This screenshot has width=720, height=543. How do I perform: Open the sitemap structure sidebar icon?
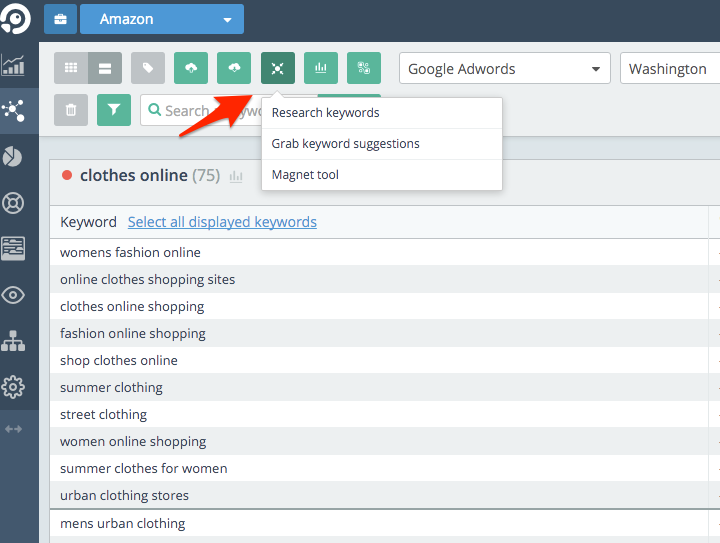[x=13, y=341]
